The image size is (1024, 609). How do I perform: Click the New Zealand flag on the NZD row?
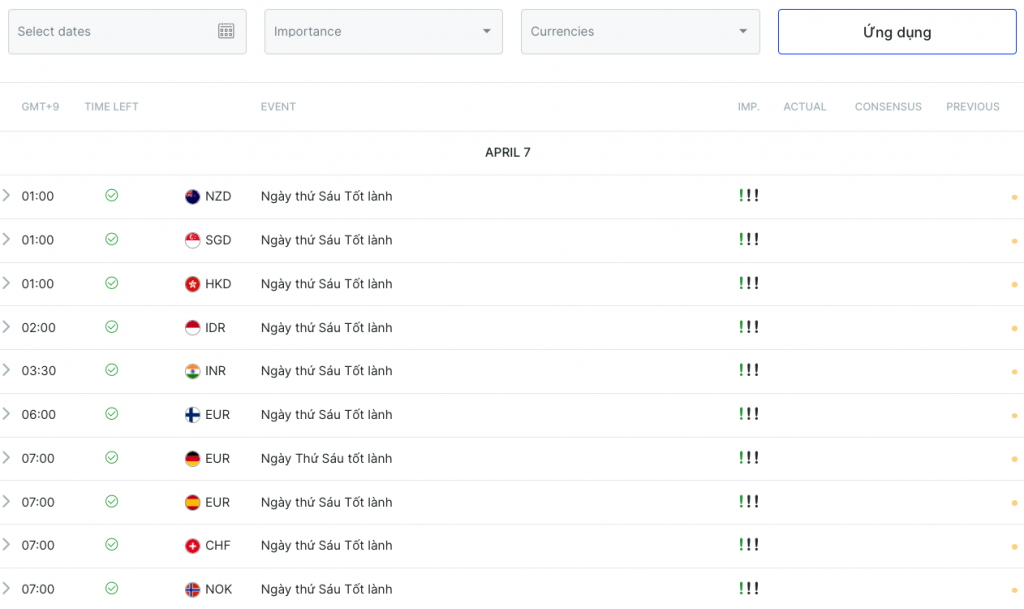pyautogui.click(x=190, y=196)
